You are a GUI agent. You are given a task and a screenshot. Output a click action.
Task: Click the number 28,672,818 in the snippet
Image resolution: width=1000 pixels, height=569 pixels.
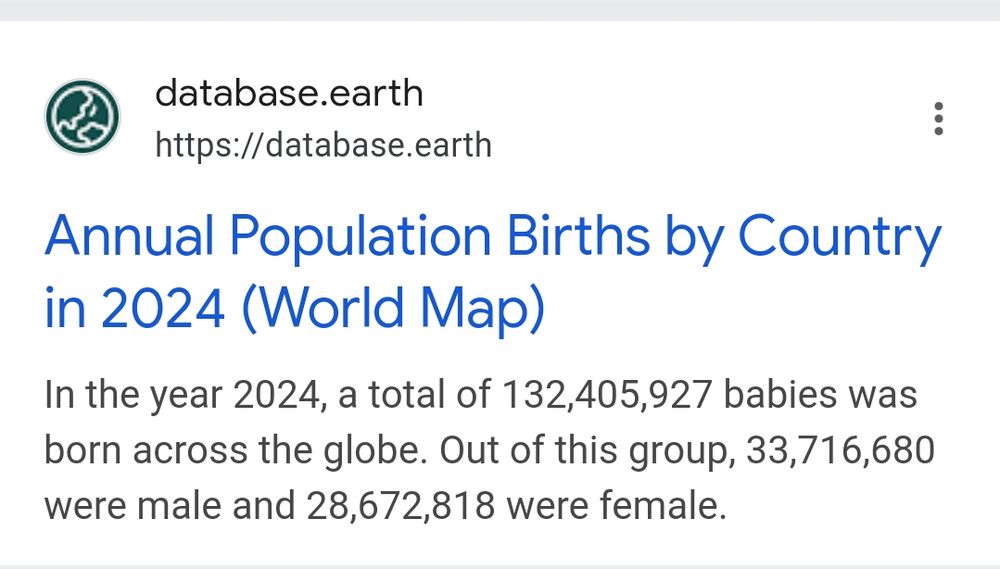coord(401,506)
